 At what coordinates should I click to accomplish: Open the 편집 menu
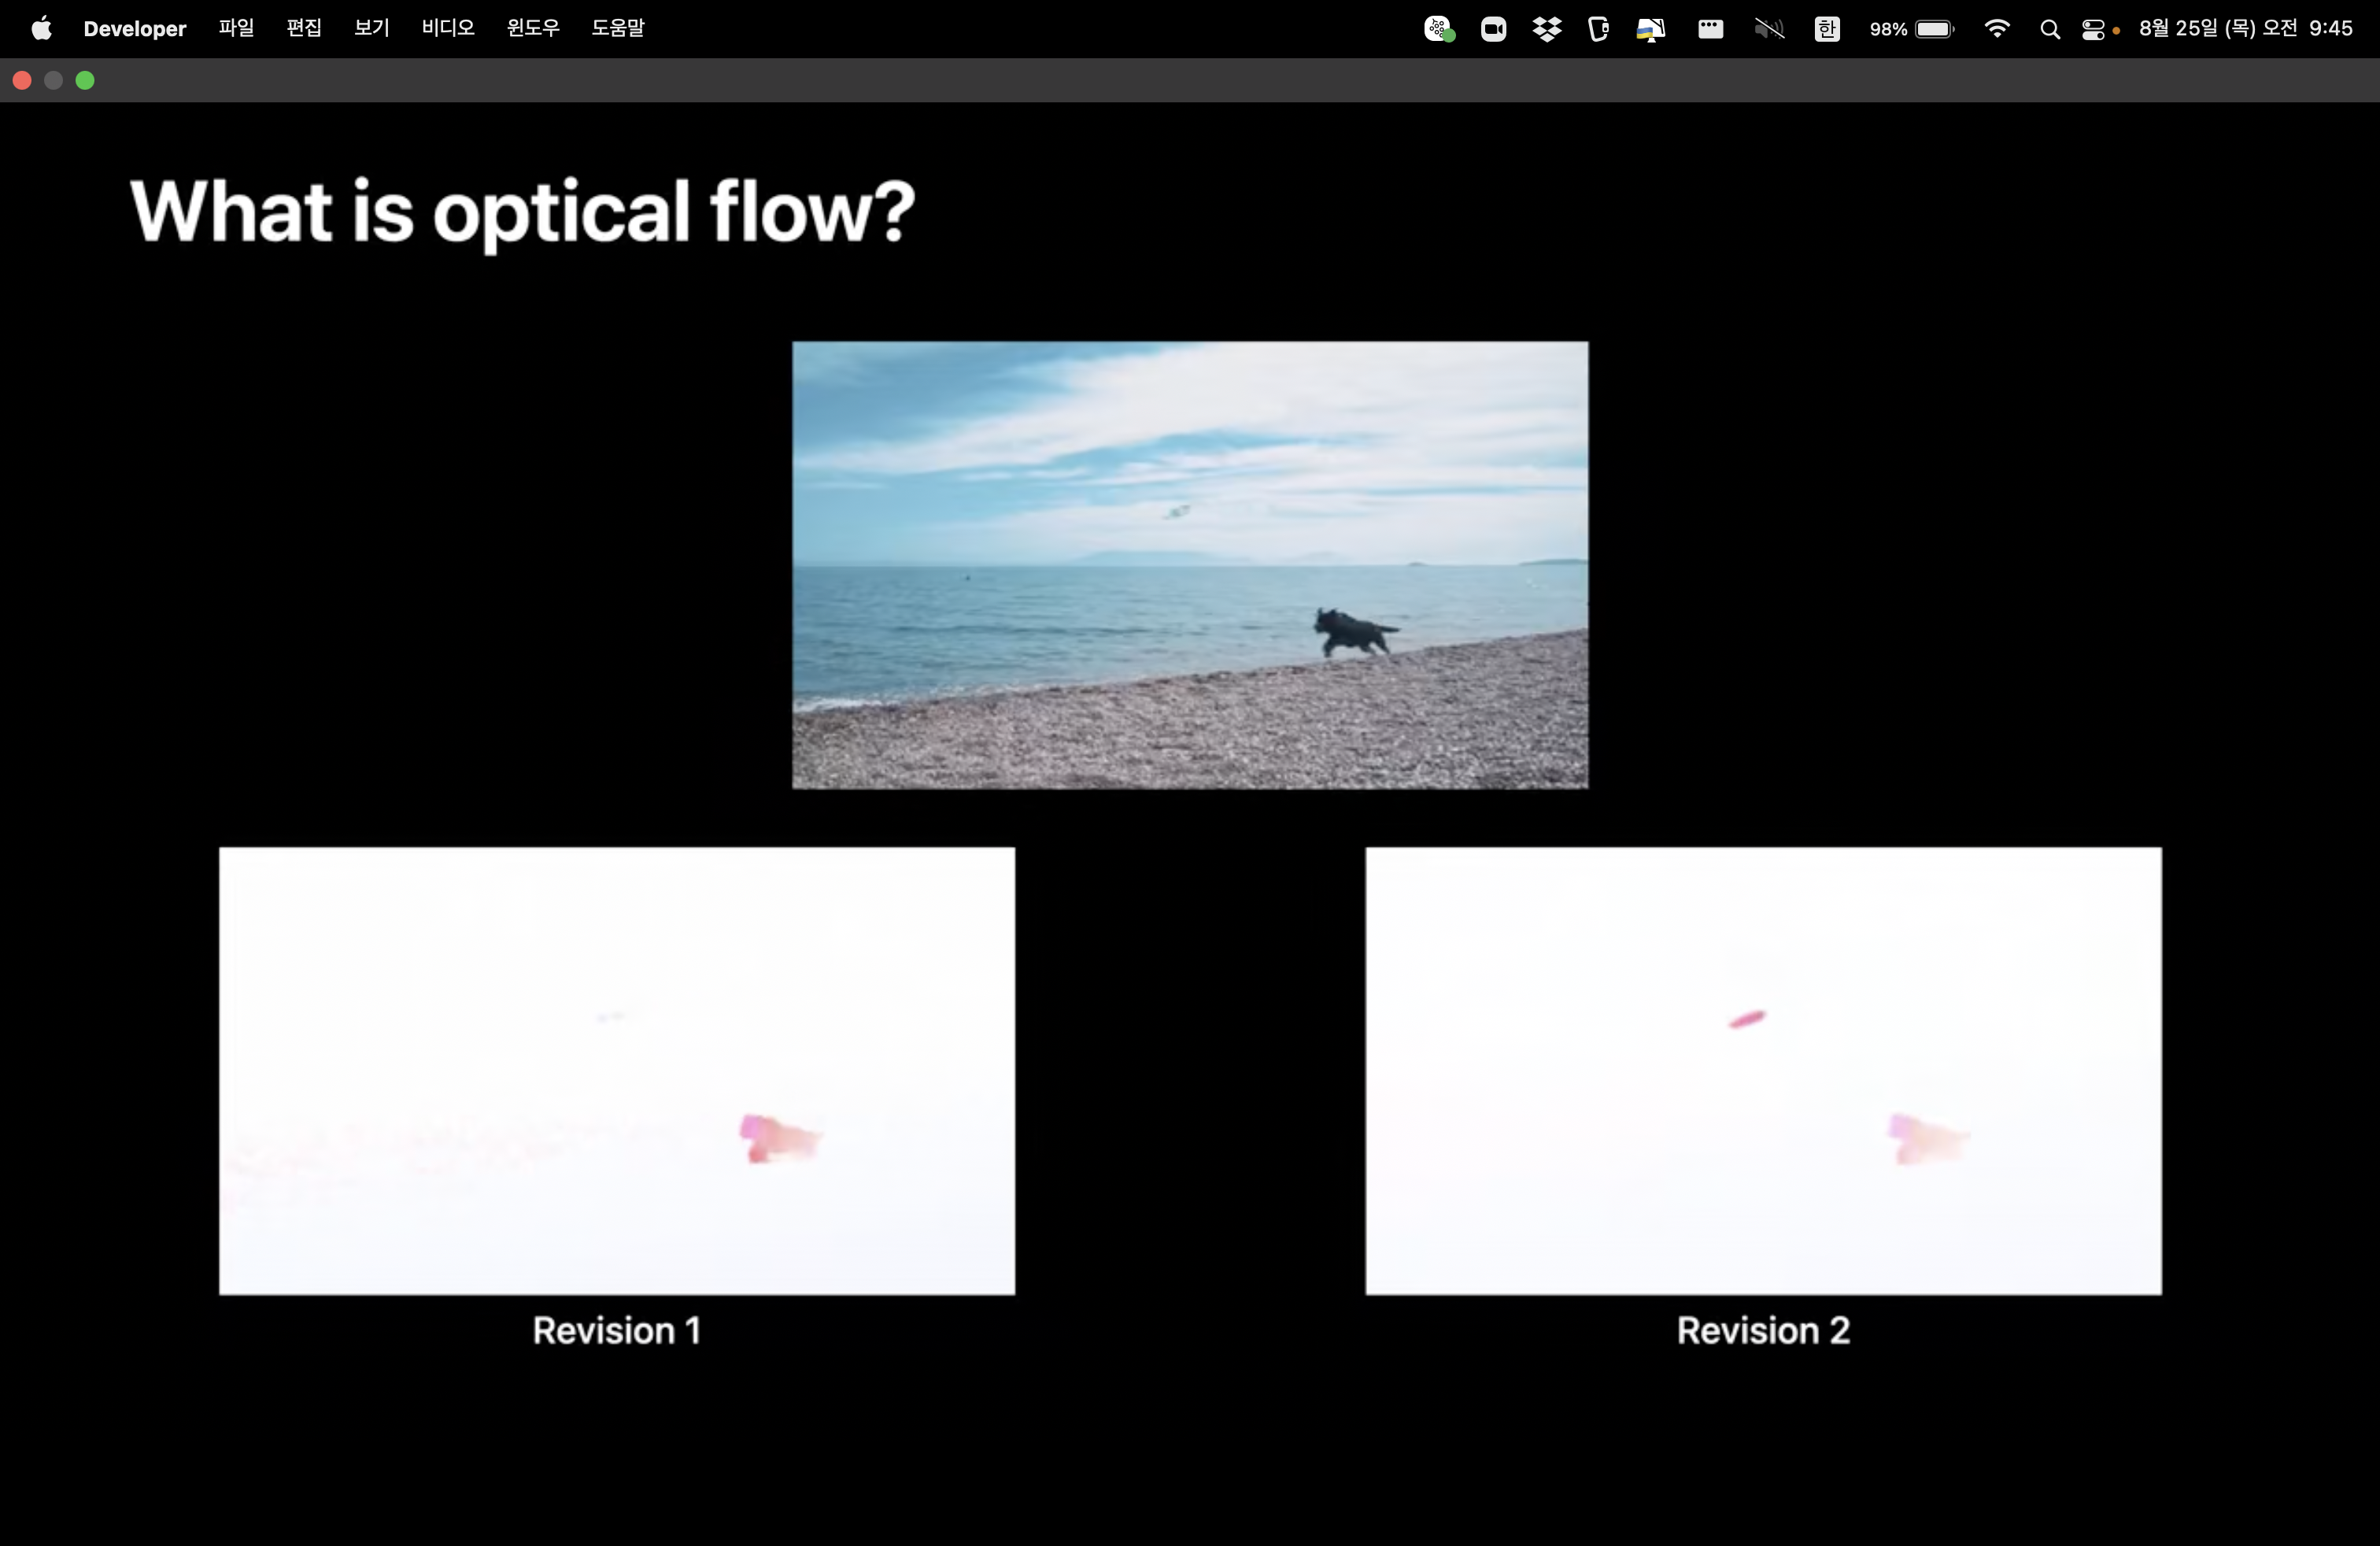click(x=304, y=28)
